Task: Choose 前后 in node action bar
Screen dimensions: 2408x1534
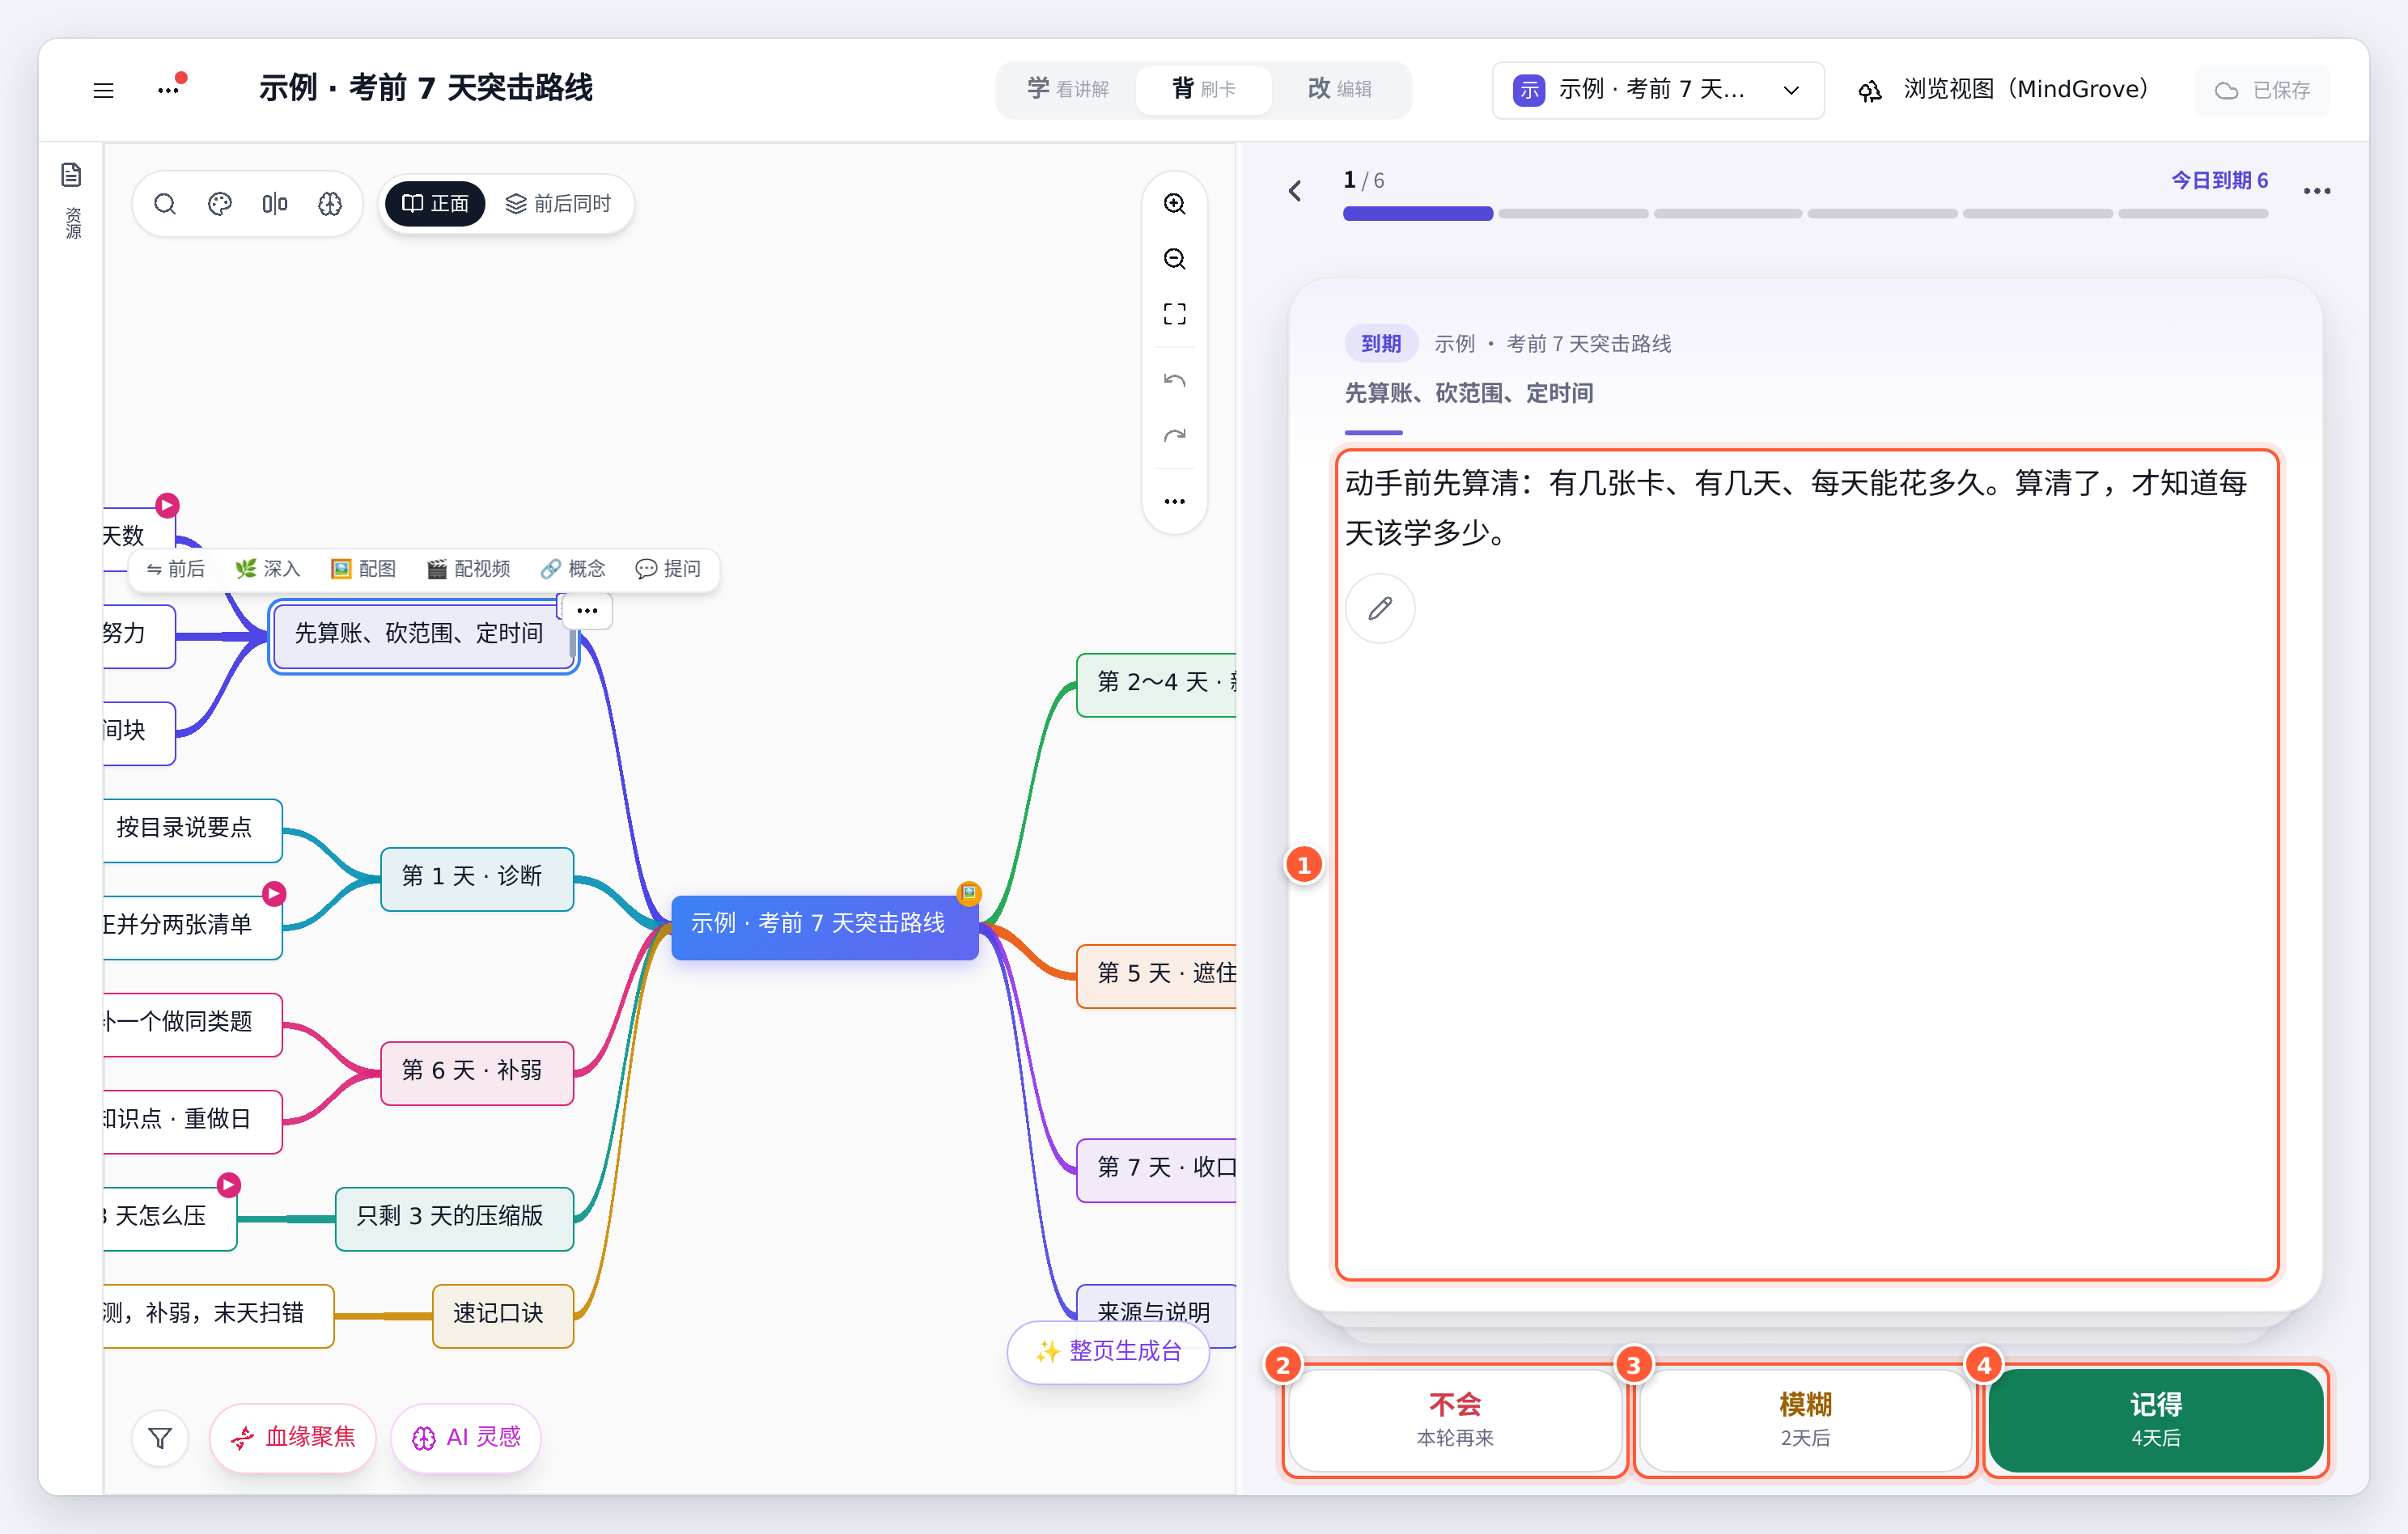Action: pos(176,569)
